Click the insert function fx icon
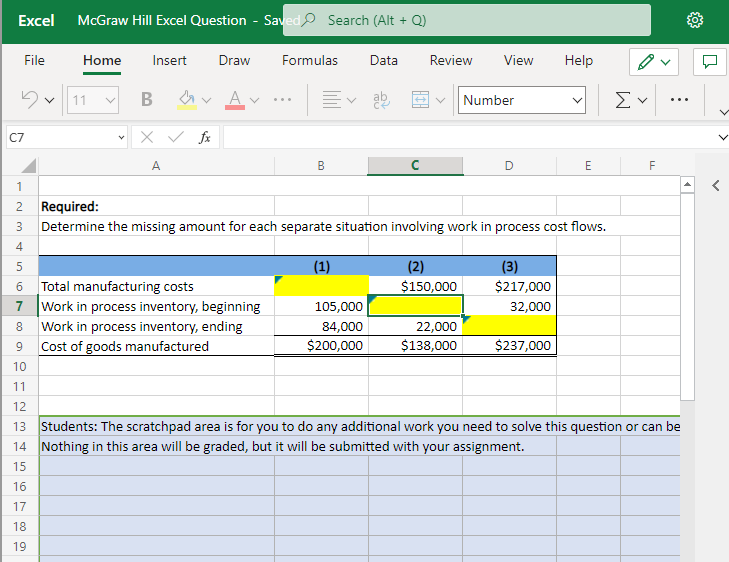This screenshot has width=729, height=562. (203, 136)
